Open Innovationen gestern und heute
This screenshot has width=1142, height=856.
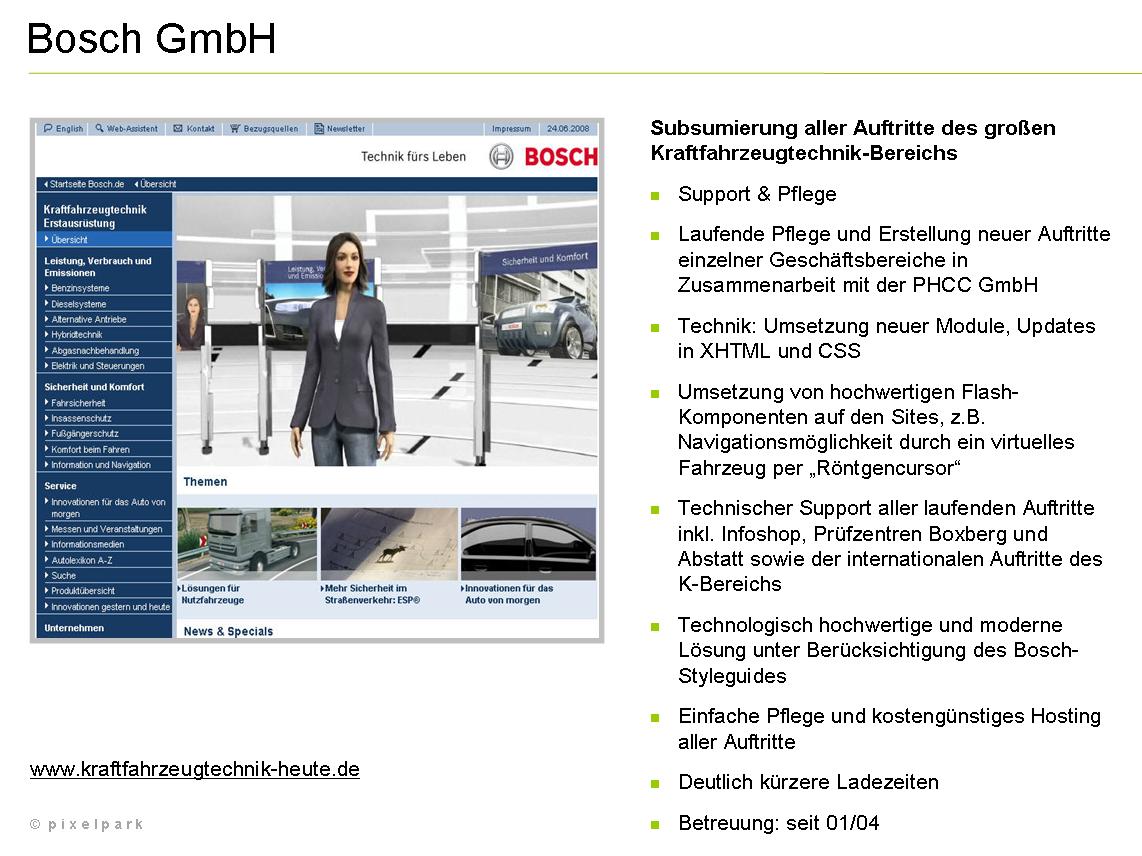point(106,607)
